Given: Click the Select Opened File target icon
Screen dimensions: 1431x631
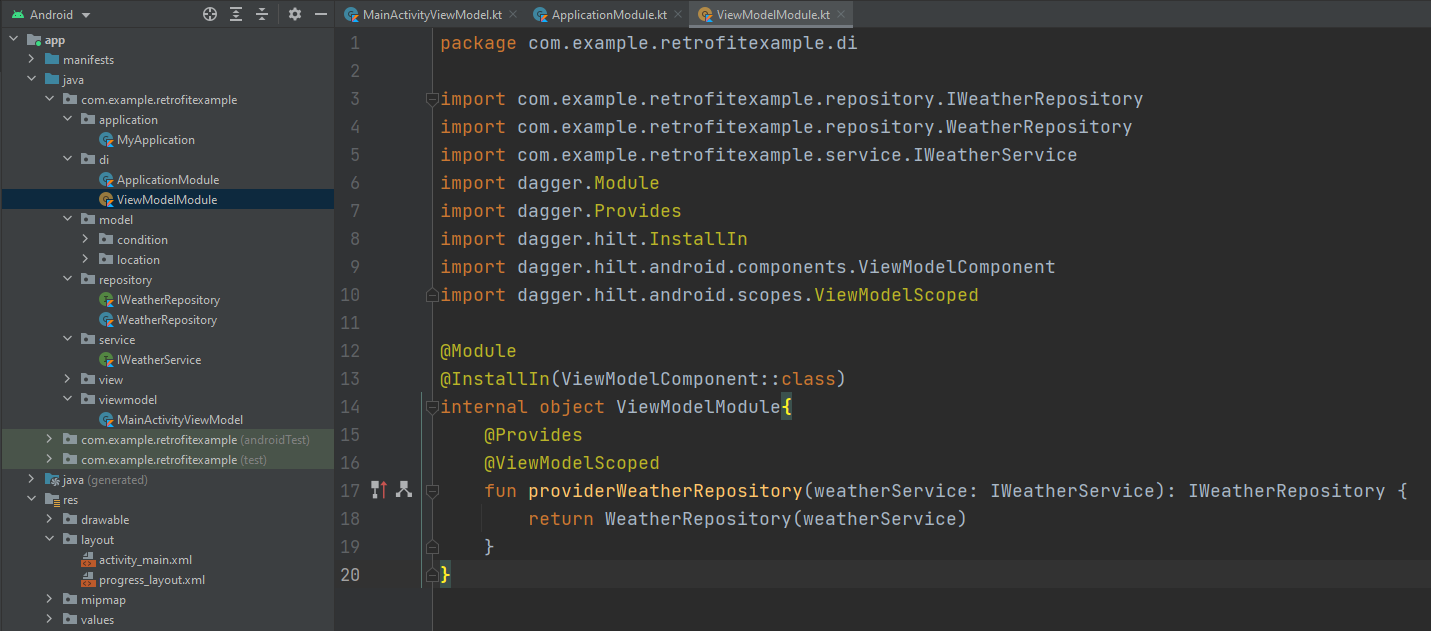Looking at the screenshot, I should coord(209,15).
